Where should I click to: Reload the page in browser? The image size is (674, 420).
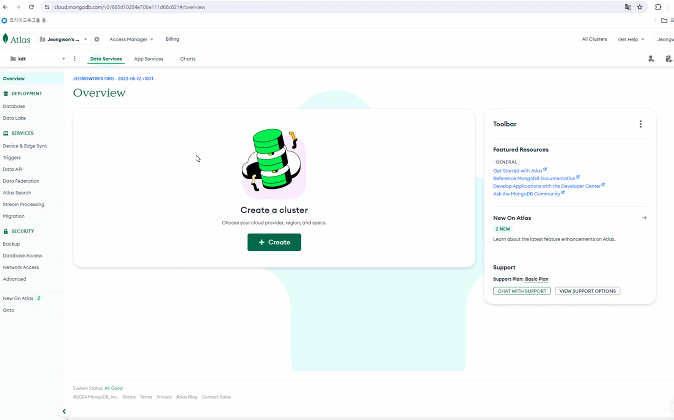tap(31, 7)
